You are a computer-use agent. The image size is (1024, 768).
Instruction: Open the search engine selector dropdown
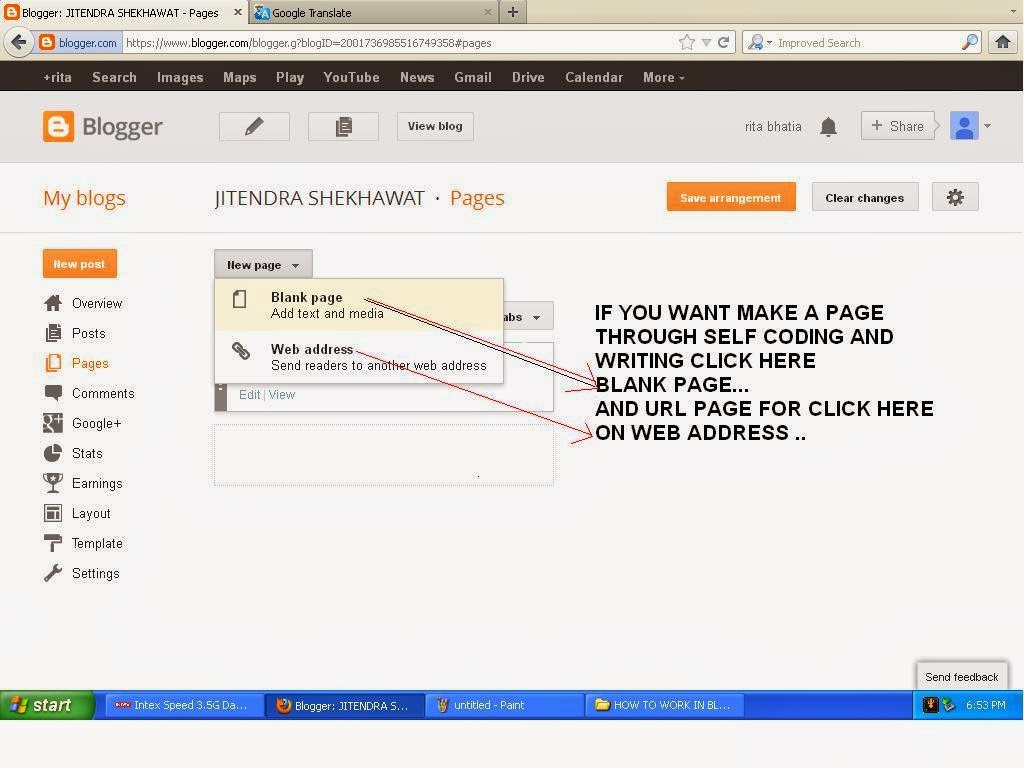pyautogui.click(x=759, y=42)
